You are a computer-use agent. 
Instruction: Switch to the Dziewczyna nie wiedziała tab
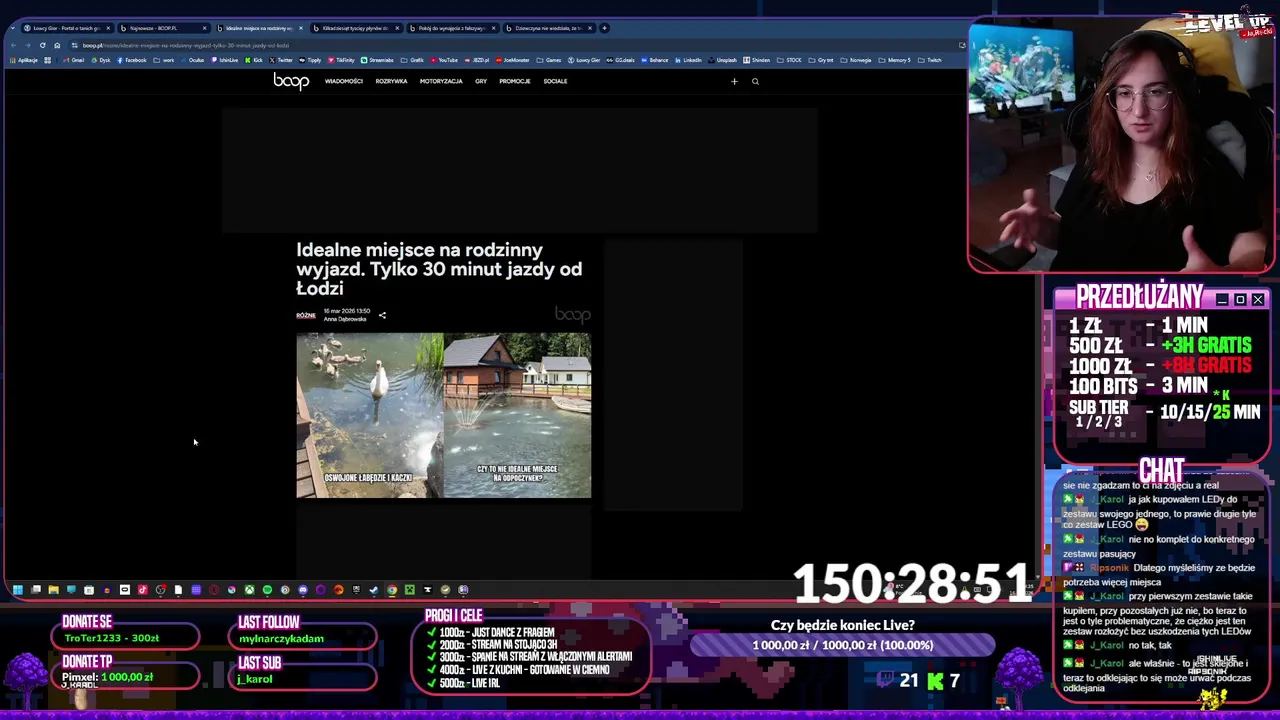[547, 28]
